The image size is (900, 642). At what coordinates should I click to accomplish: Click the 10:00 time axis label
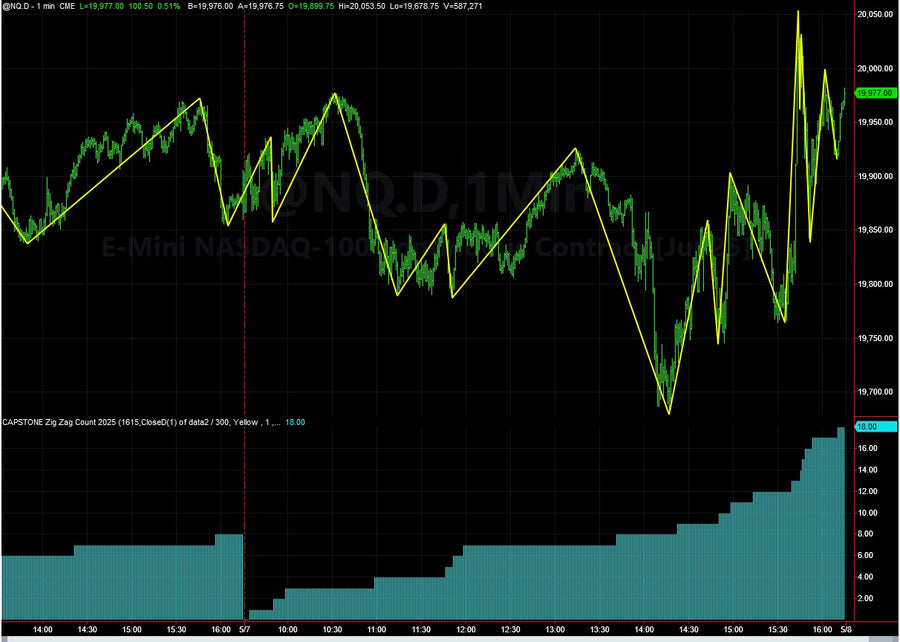[288, 629]
